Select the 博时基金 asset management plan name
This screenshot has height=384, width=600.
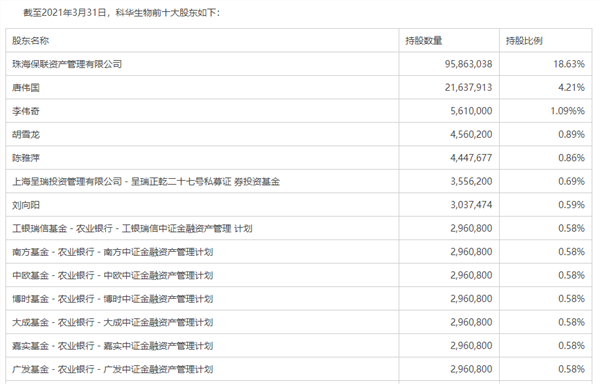tap(112, 299)
